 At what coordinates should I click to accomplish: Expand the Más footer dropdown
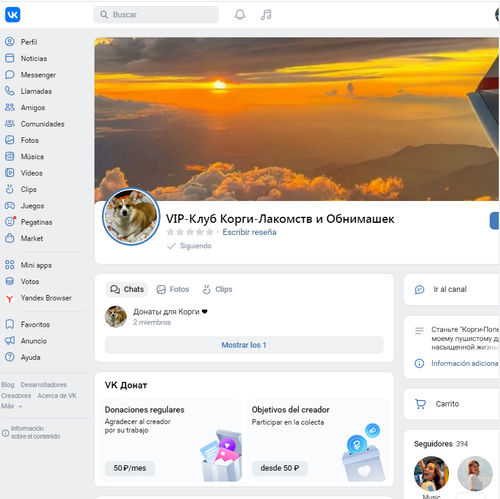(11, 406)
